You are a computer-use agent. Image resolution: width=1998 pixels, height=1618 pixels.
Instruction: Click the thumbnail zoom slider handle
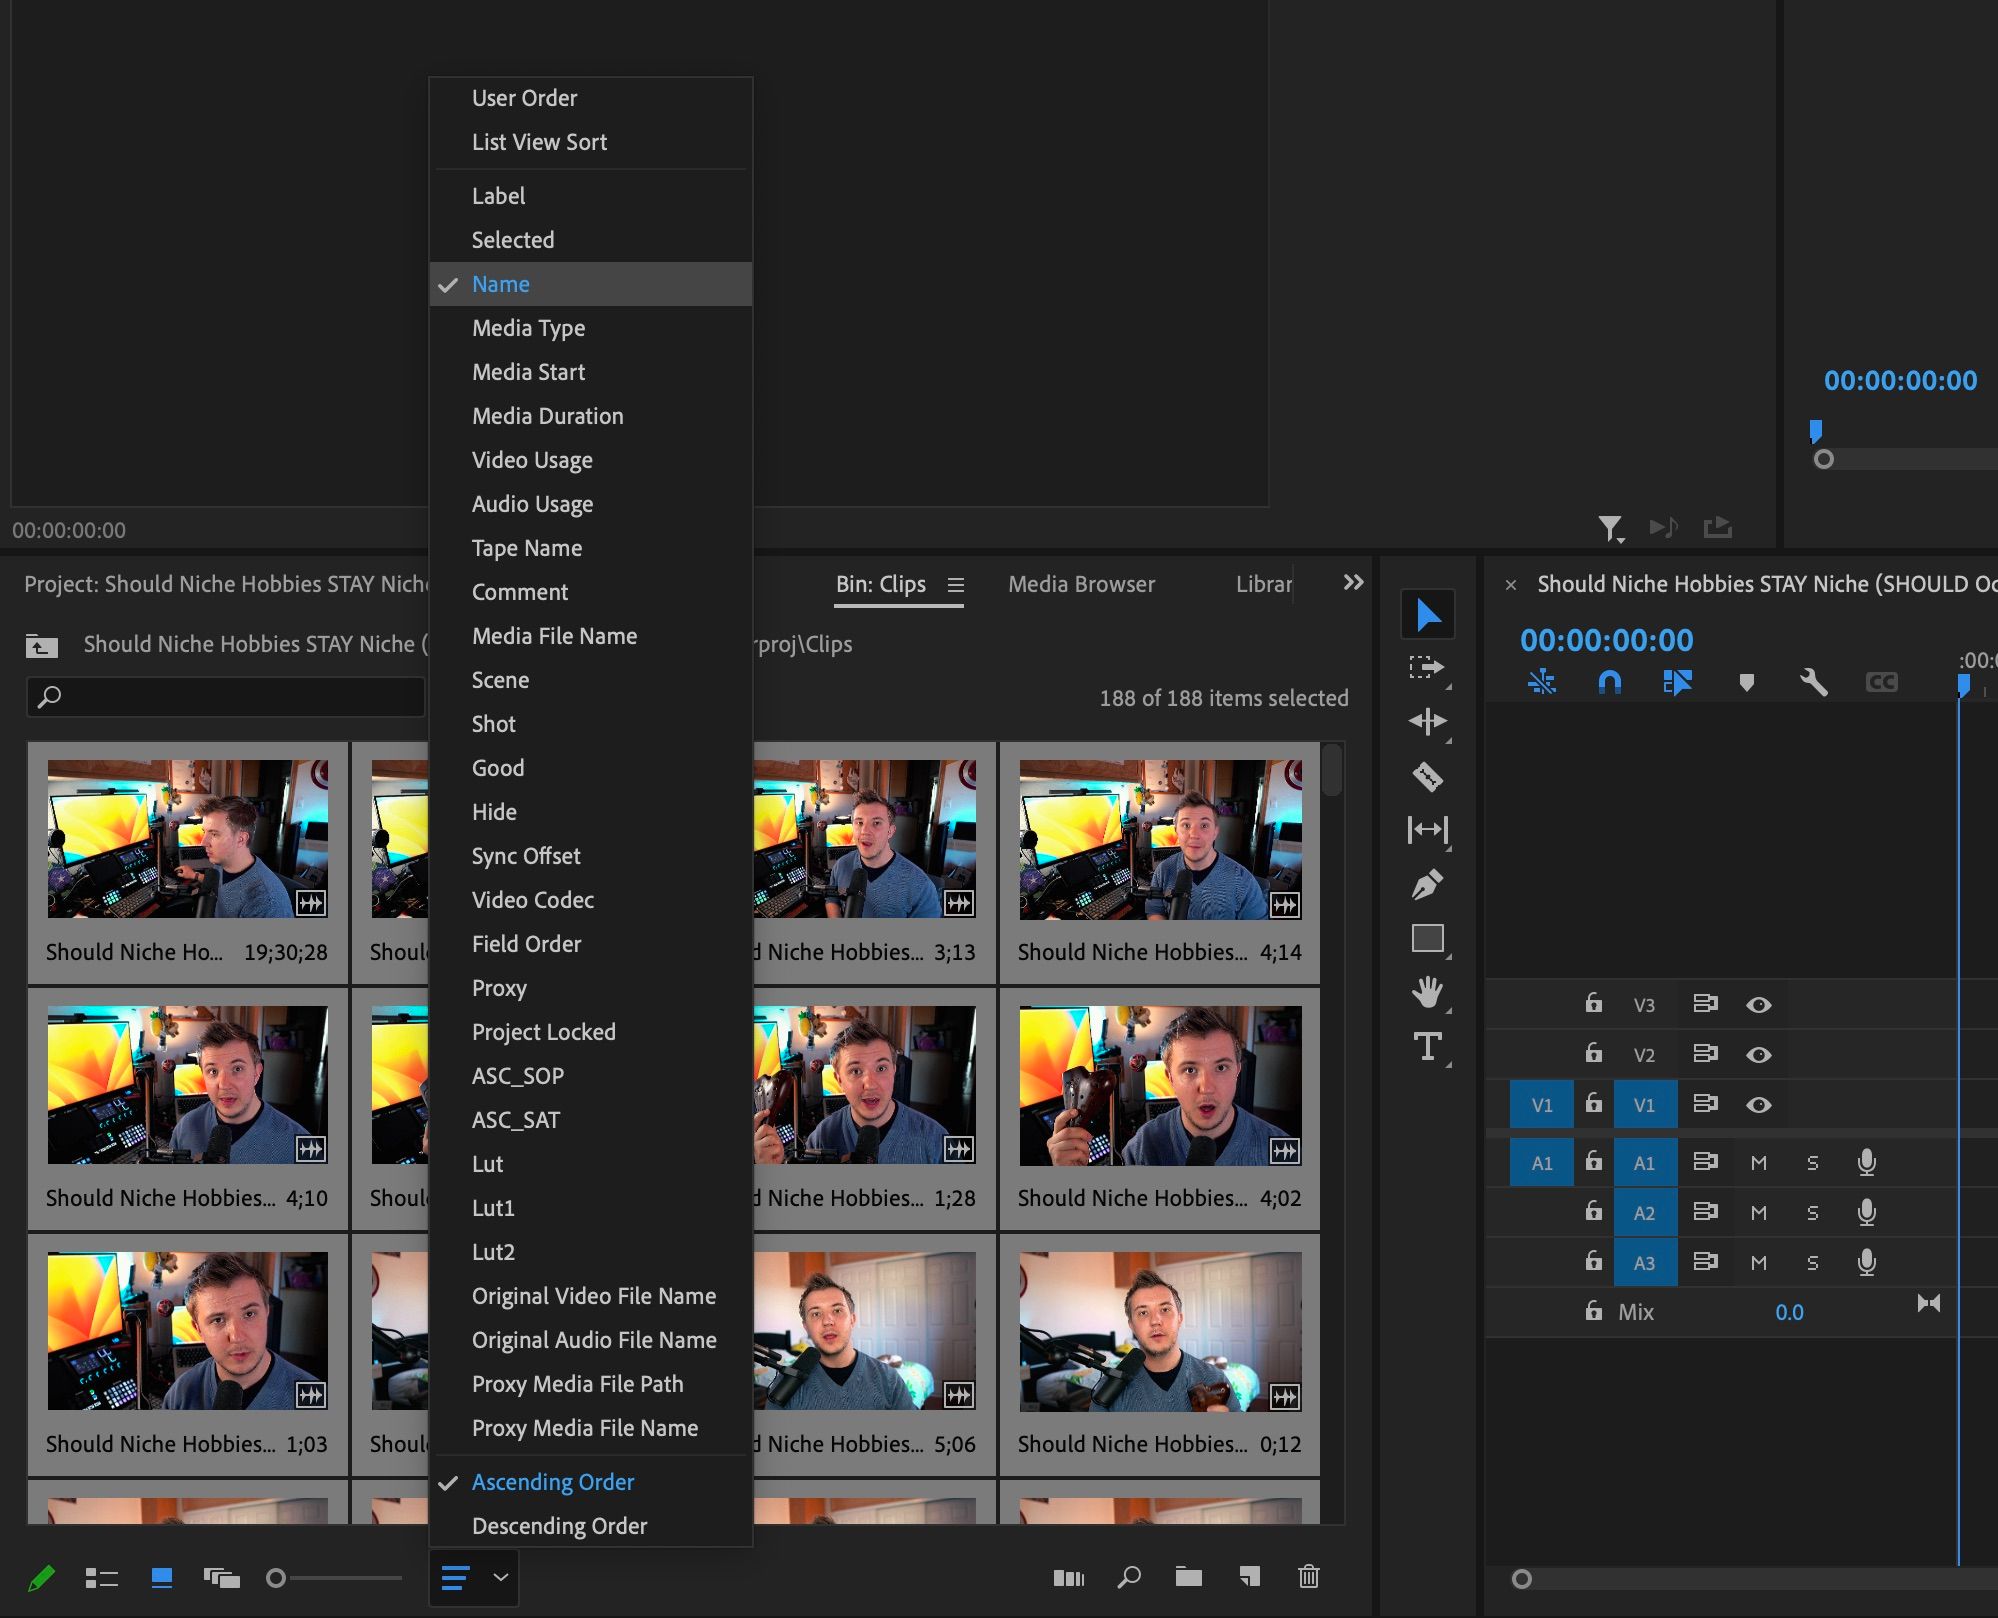(278, 1578)
